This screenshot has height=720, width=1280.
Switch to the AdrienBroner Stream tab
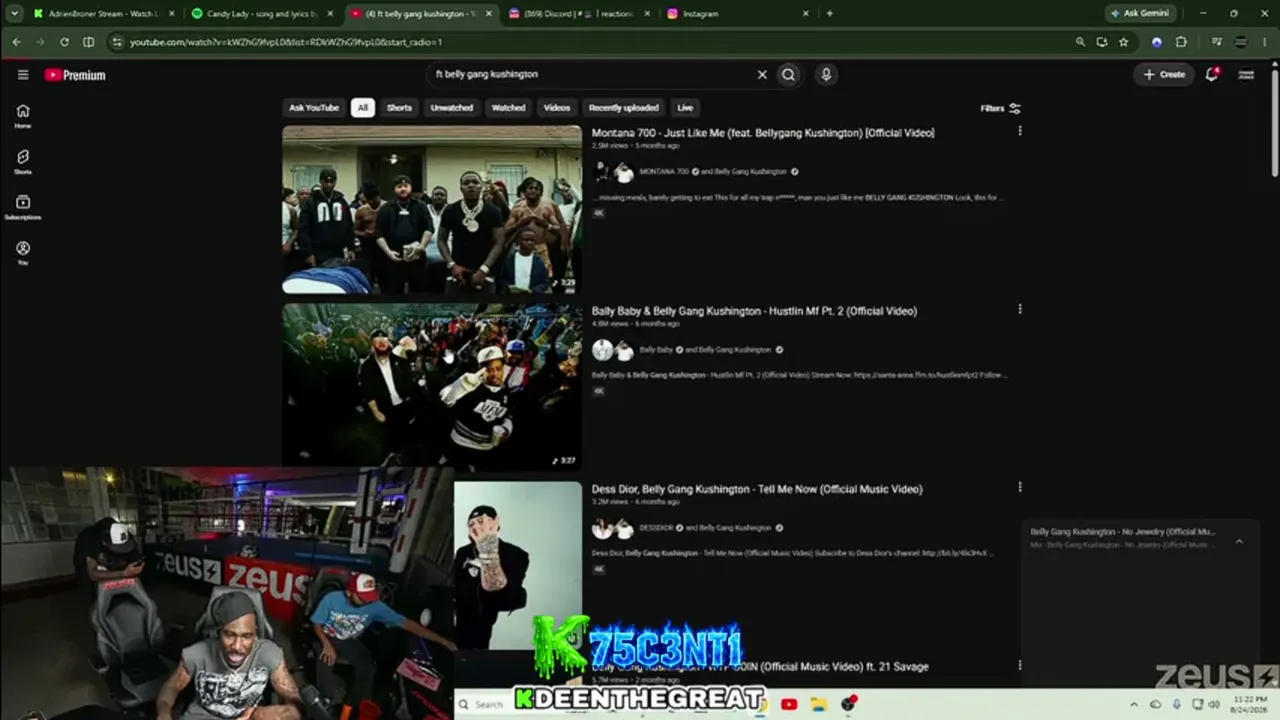point(101,14)
